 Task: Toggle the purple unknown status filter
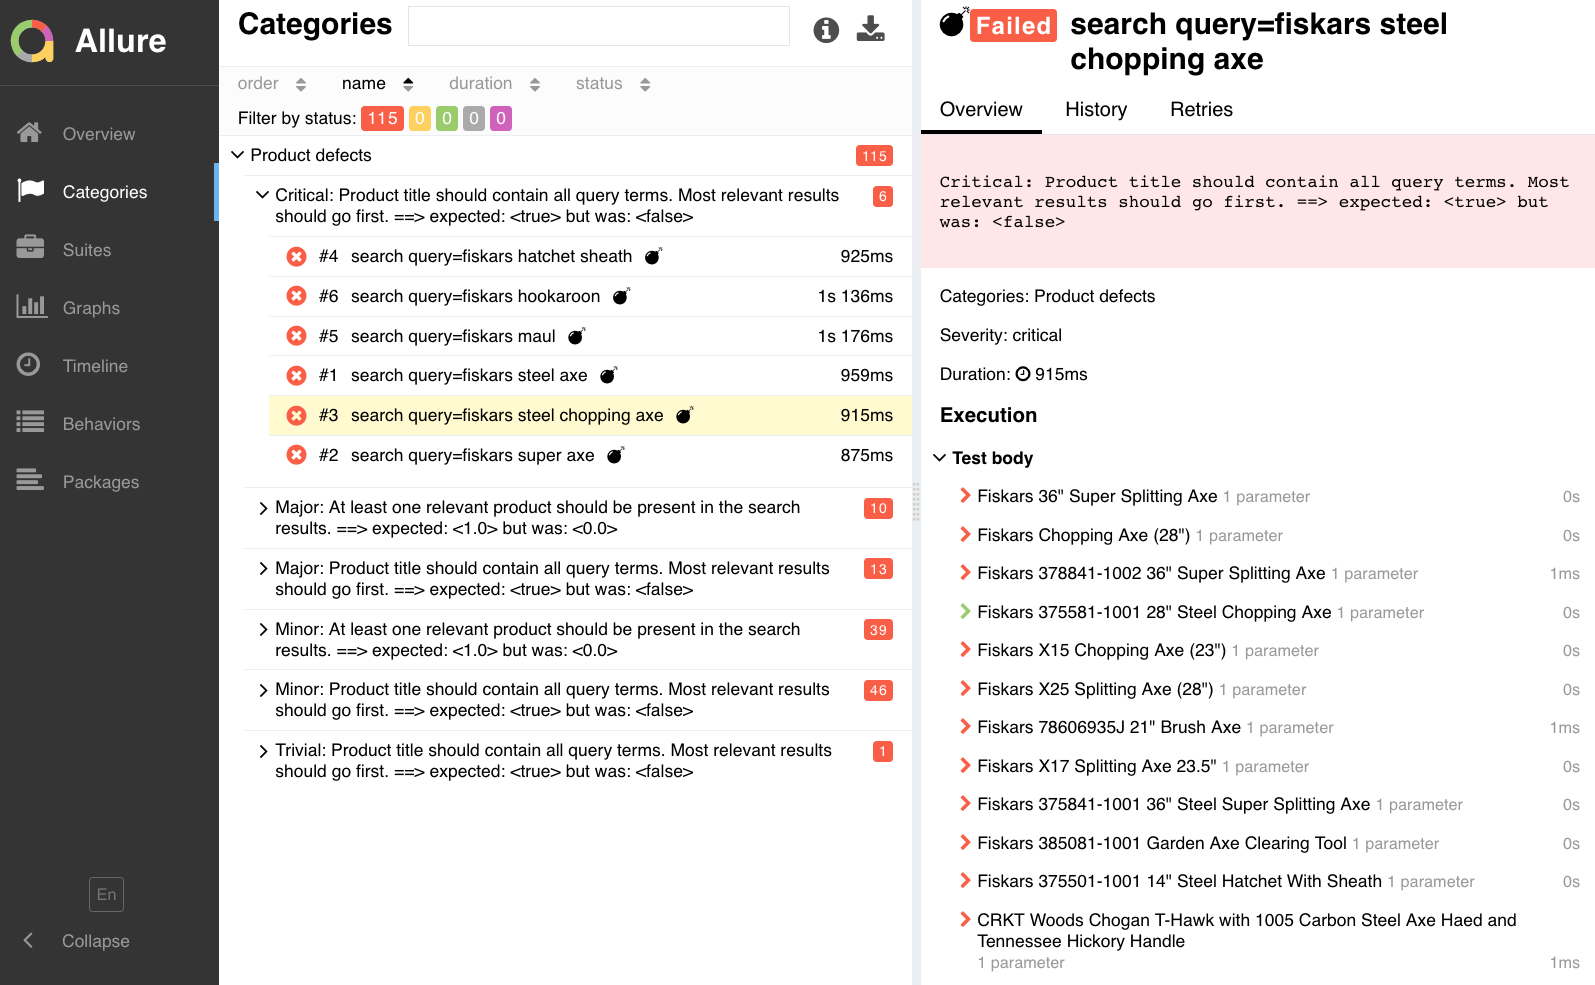point(501,118)
